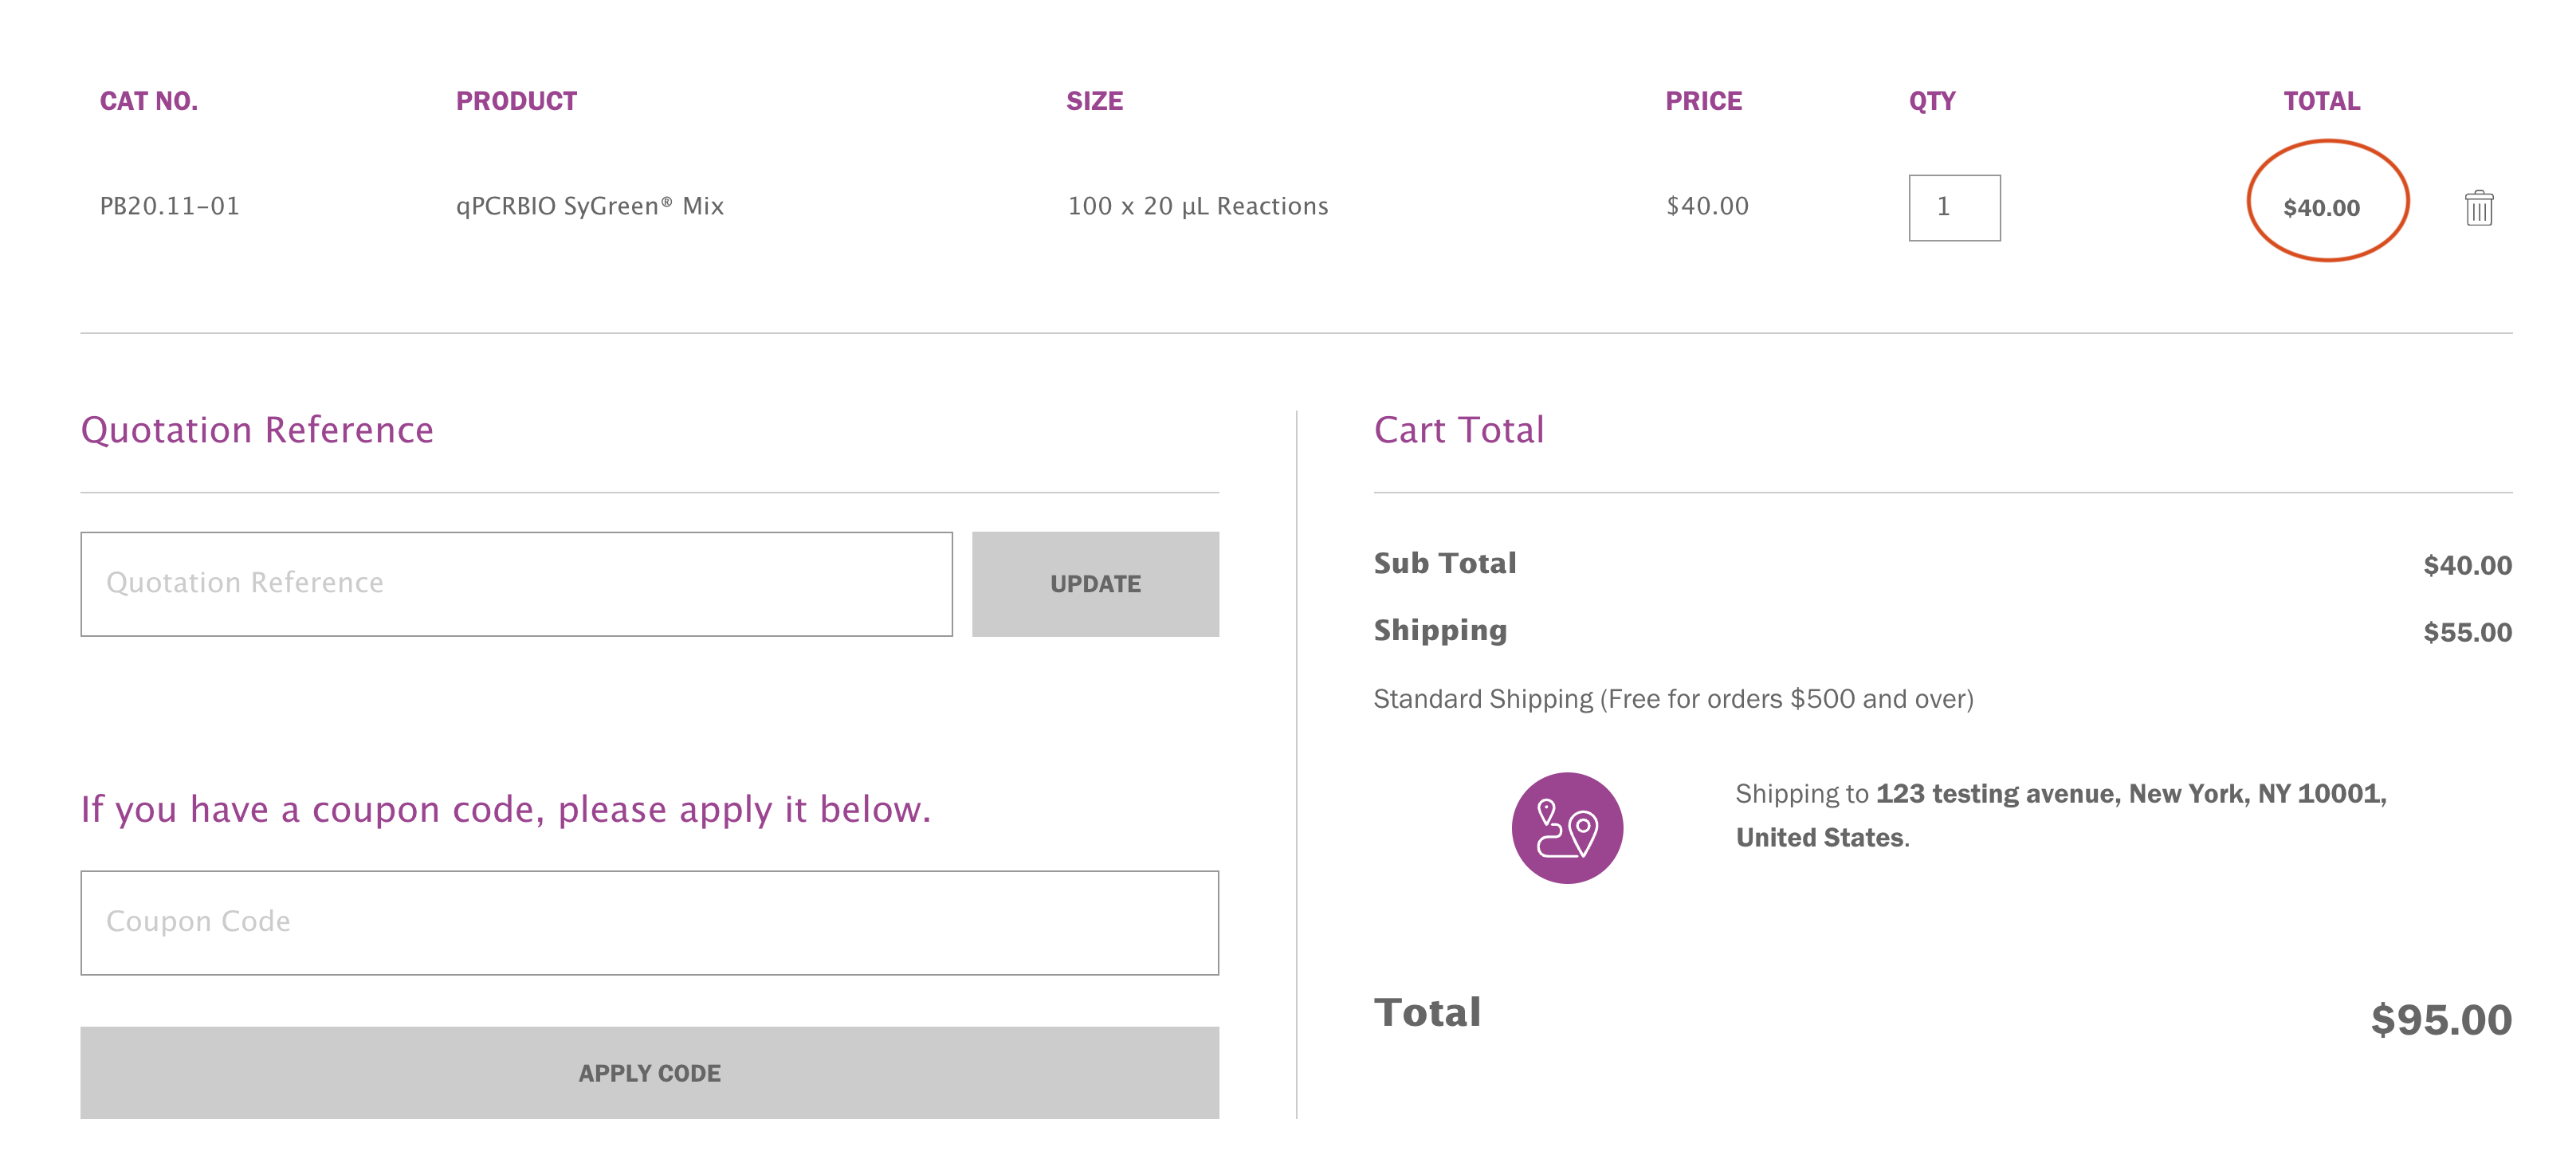Click the CAT NO. column header
Screen dimensions: 2576x1151
(x=148, y=101)
